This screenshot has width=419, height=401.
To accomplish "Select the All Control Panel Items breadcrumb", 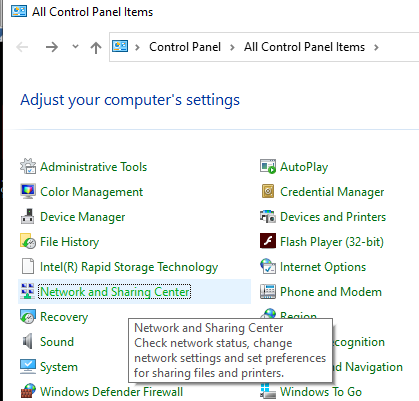I will click(x=304, y=47).
